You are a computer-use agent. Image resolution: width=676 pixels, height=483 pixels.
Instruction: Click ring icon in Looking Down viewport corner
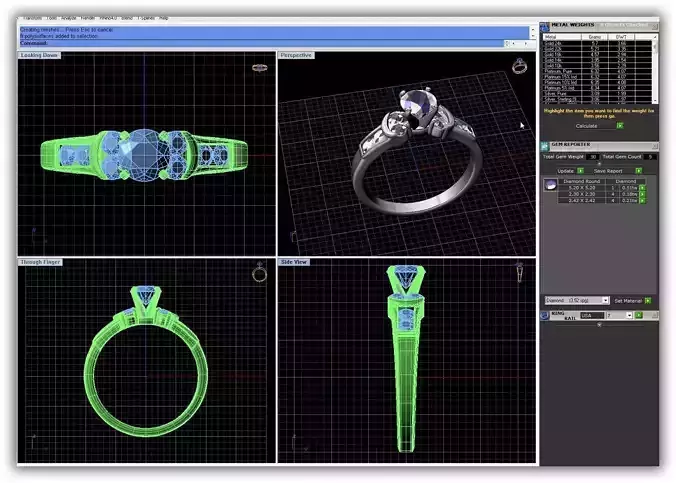[260, 68]
